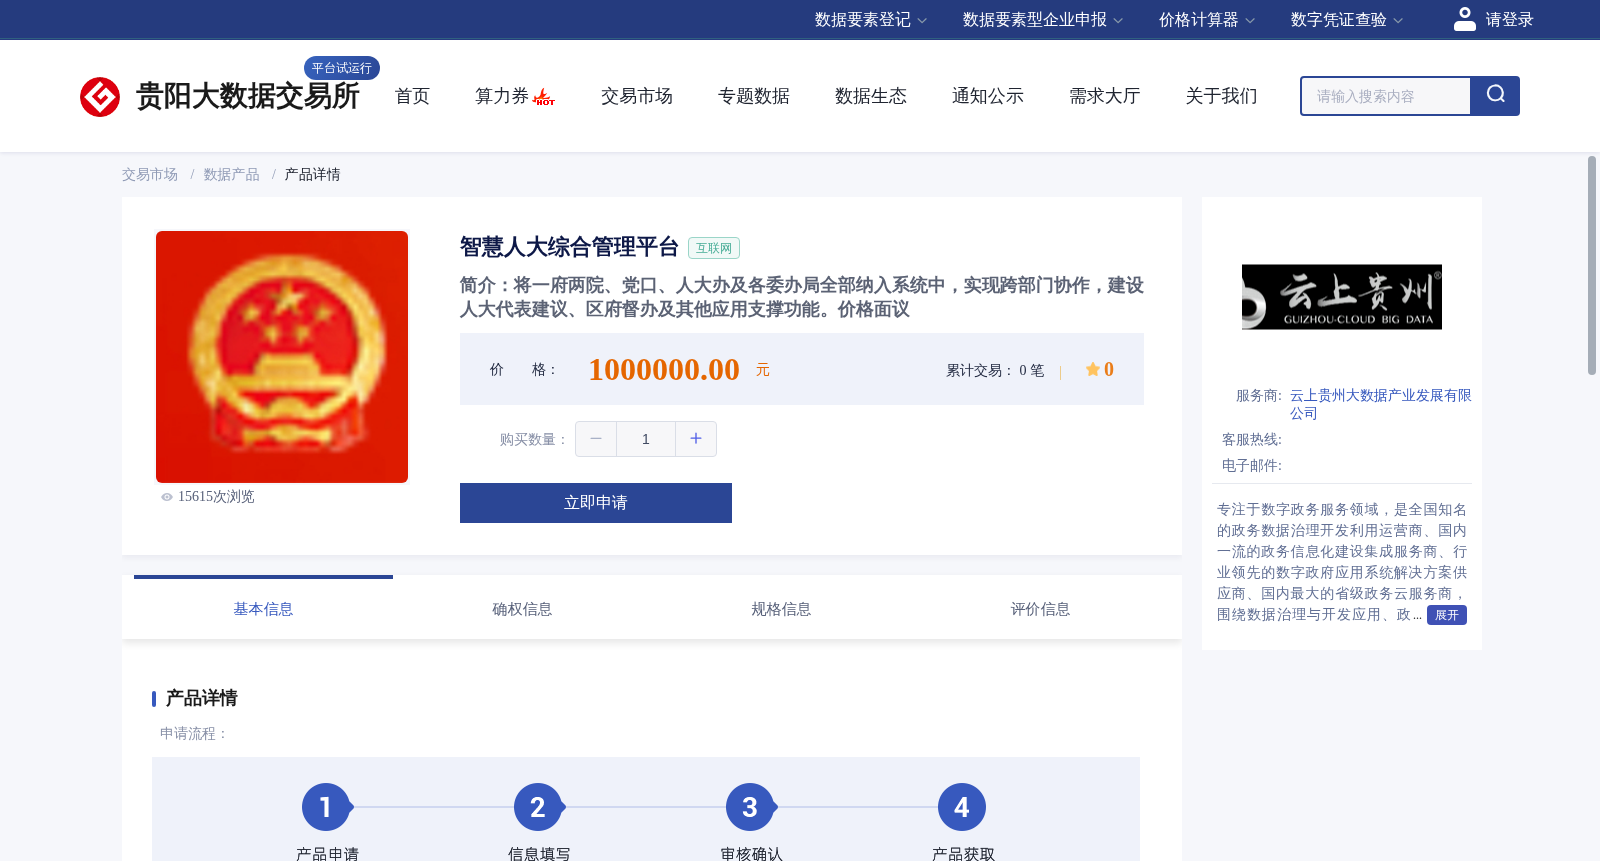
Task: Click the 互联网 tag badge
Action: pos(714,248)
